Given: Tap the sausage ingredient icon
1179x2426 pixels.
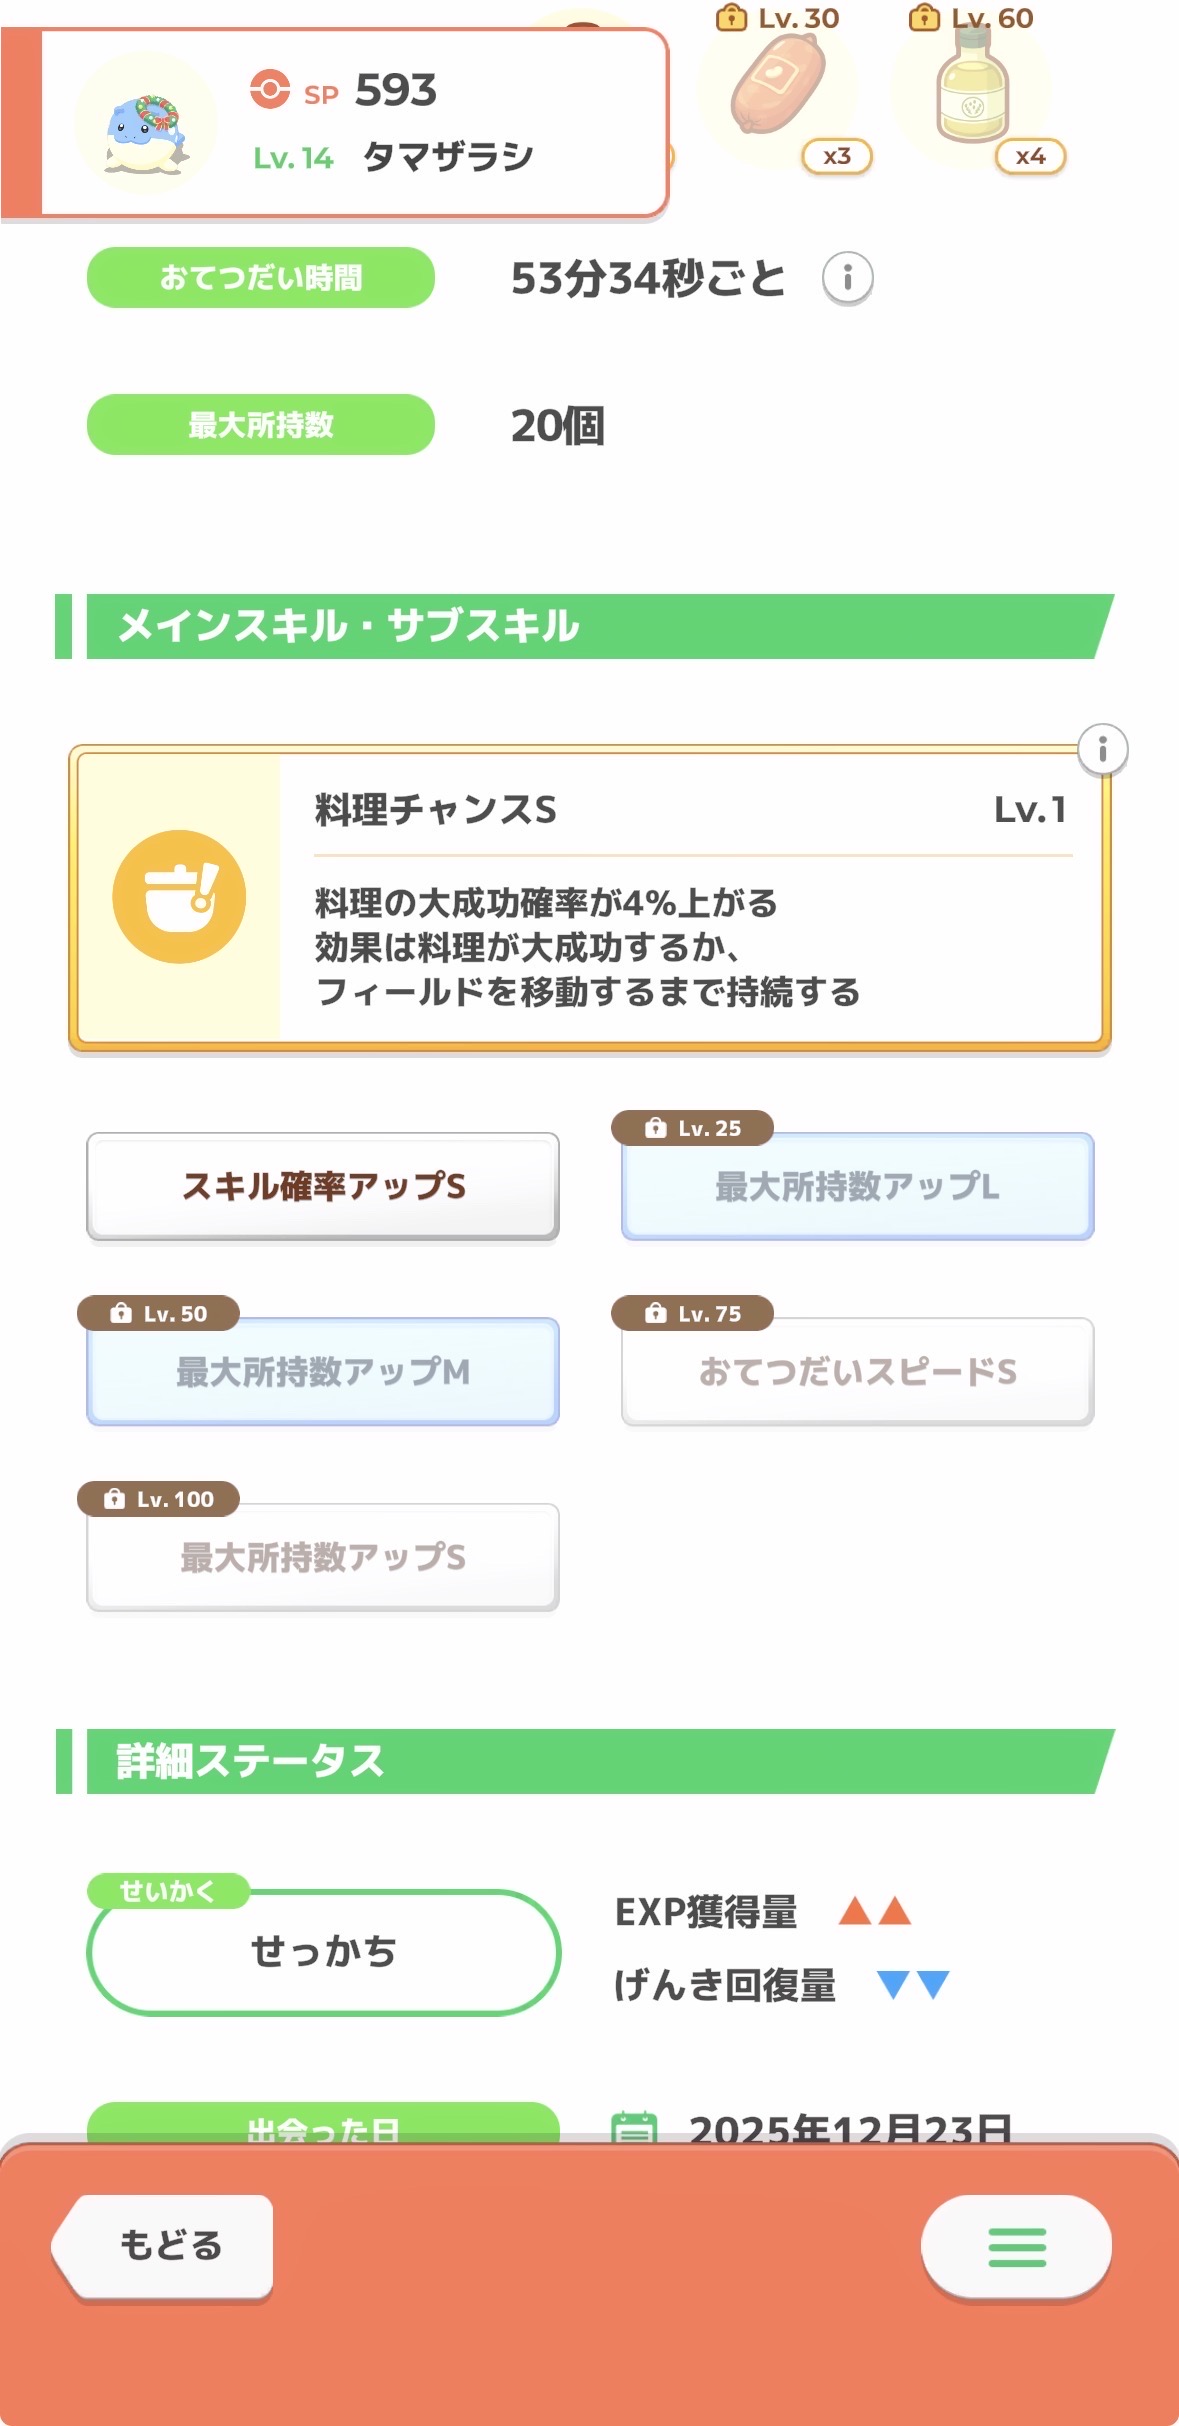Looking at the screenshot, I should (x=778, y=87).
